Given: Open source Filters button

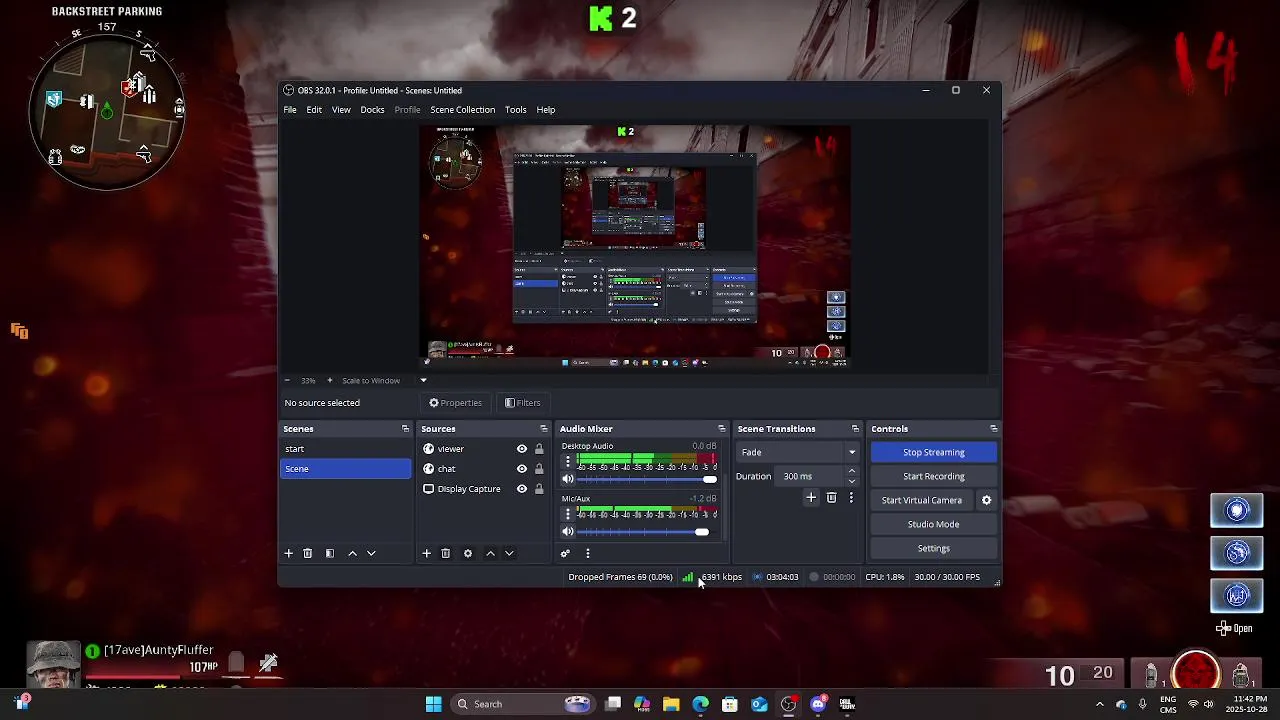Looking at the screenshot, I should coord(523,403).
